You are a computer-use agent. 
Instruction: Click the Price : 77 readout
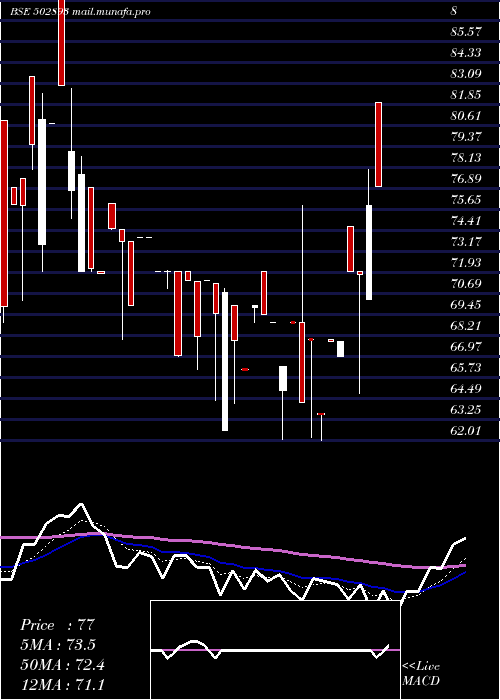point(58,625)
